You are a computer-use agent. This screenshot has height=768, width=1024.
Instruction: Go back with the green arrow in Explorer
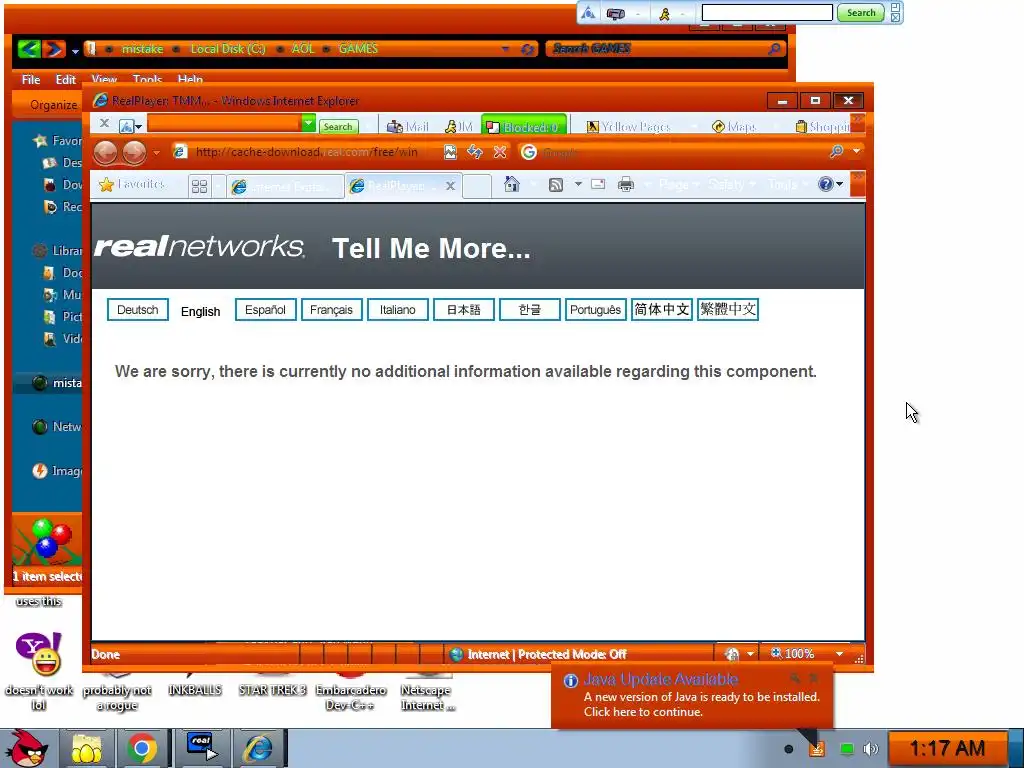(x=29, y=48)
